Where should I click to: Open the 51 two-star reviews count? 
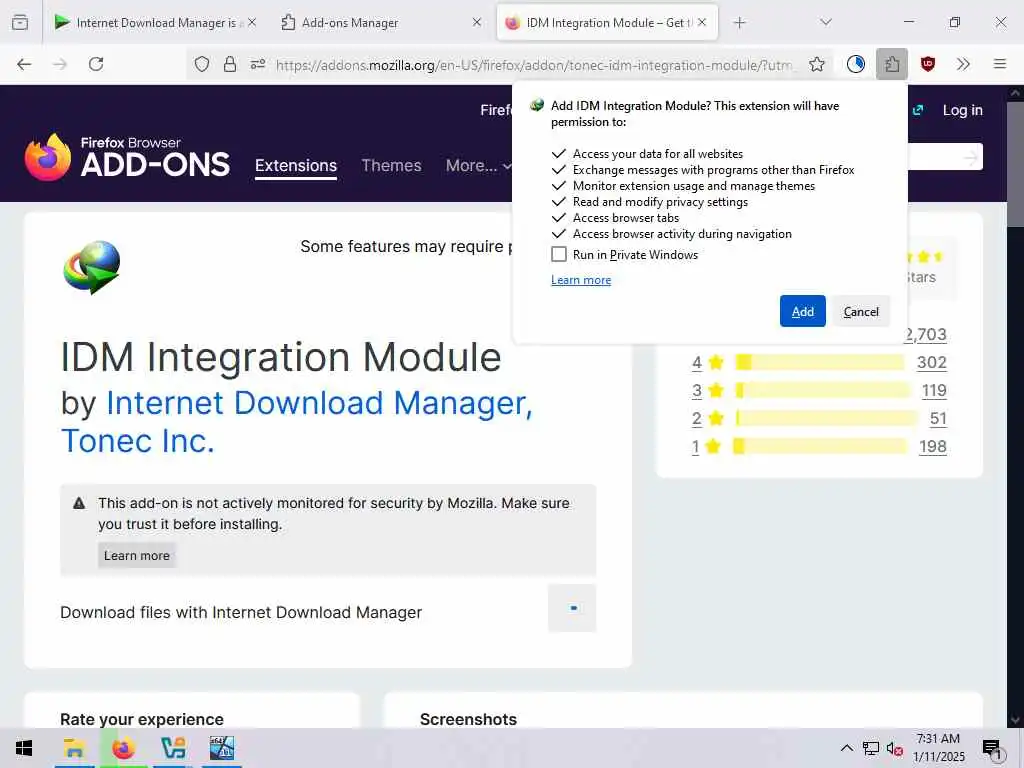(x=938, y=419)
